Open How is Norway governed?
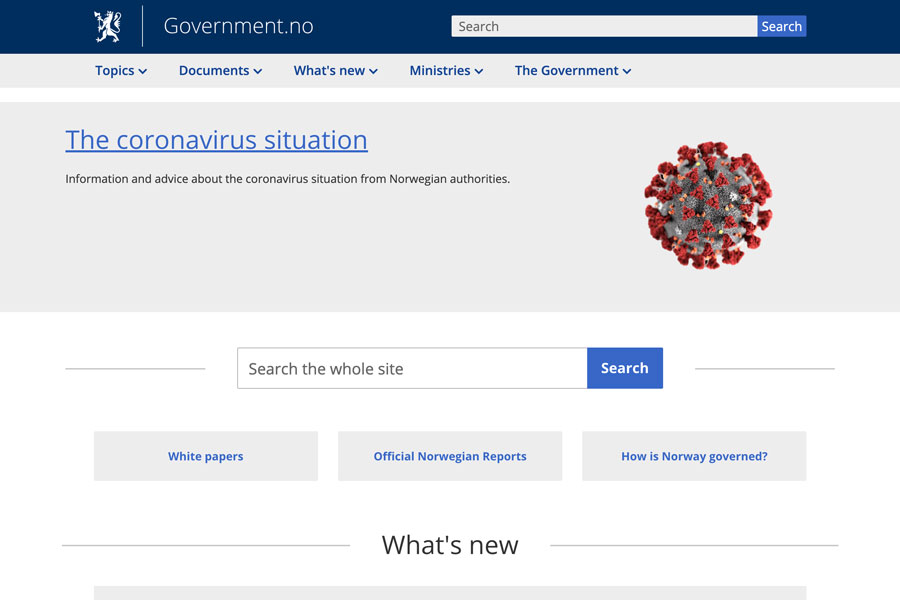This screenshot has width=900, height=600. click(694, 456)
